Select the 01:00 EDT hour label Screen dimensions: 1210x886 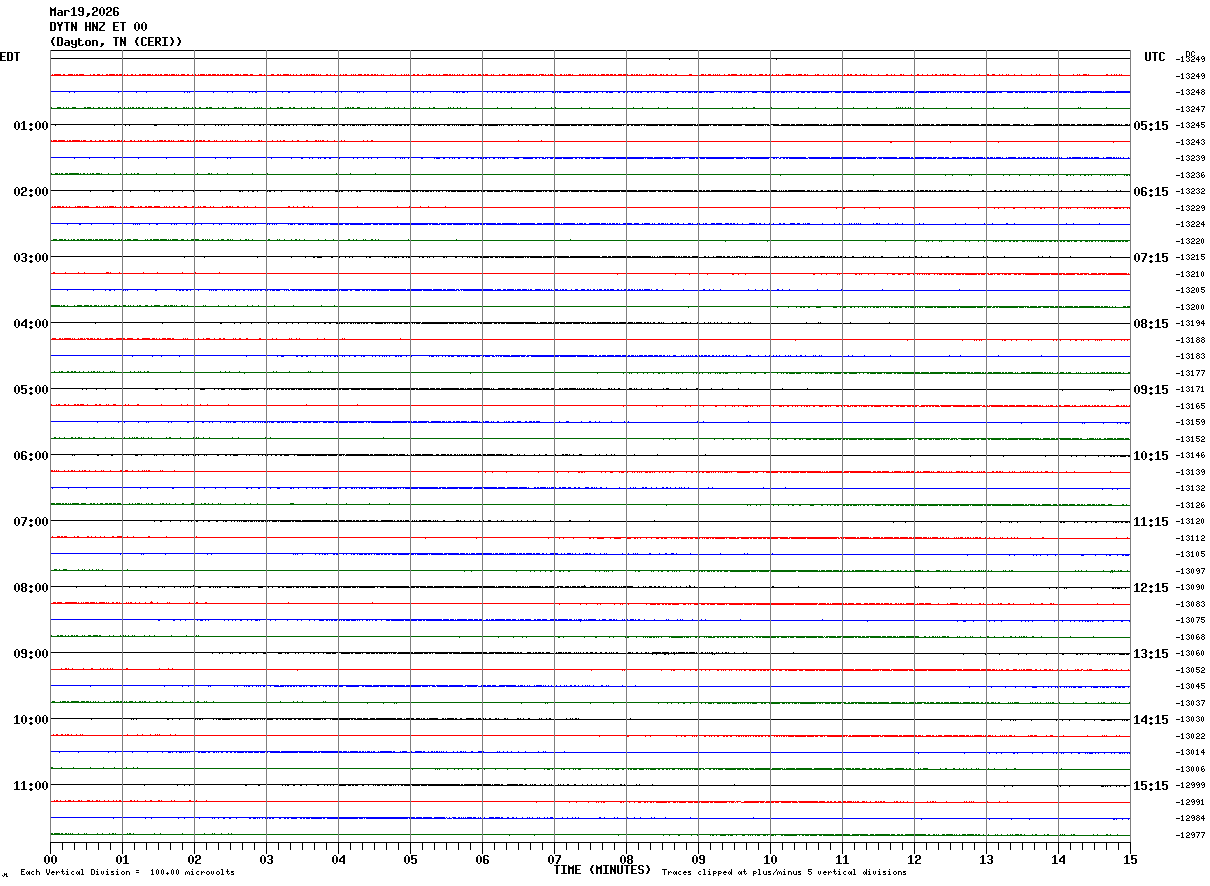coord(31,125)
